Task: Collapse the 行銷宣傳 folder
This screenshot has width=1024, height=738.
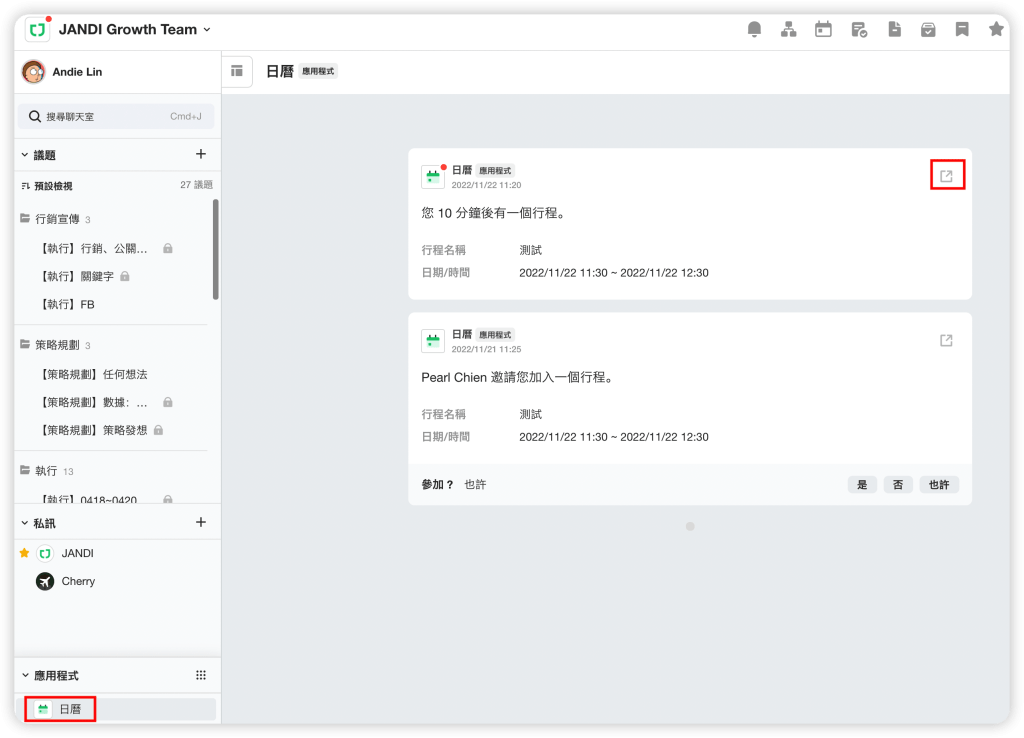Action: tap(25, 218)
